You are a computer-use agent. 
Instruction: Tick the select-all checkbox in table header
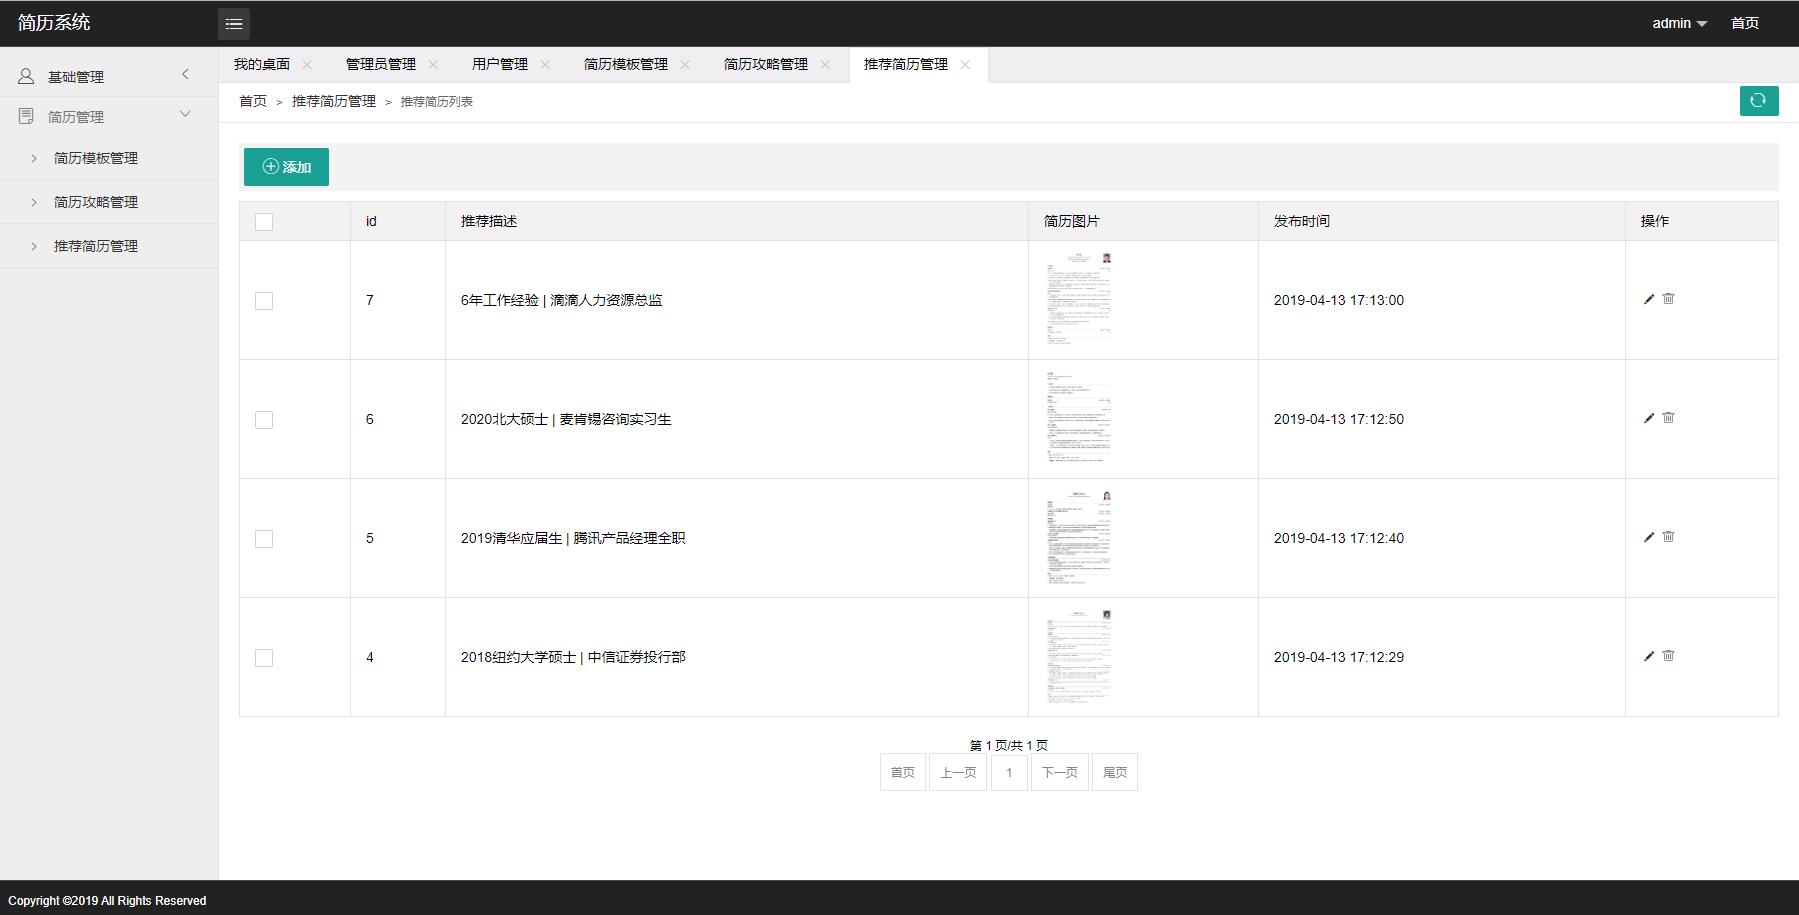pos(264,222)
